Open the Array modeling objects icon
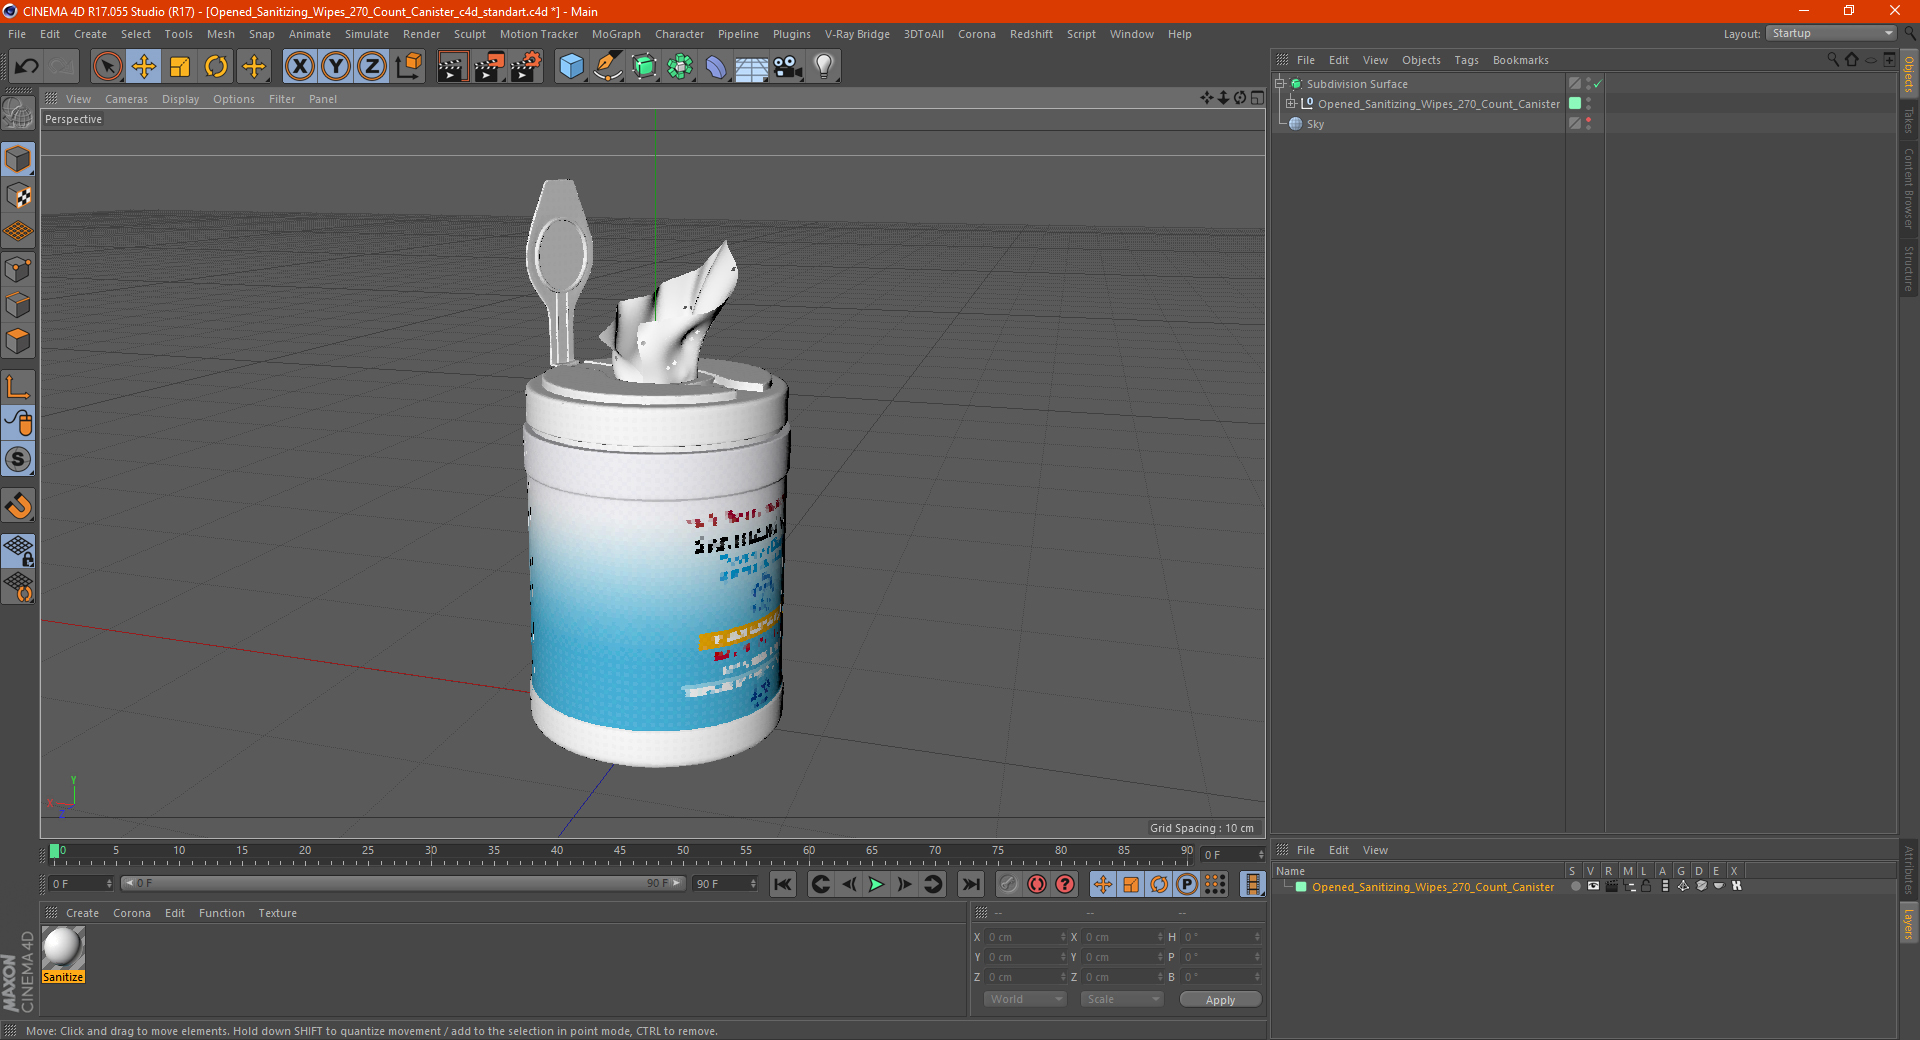This screenshot has width=1920, height=1040. coord(680,67)
